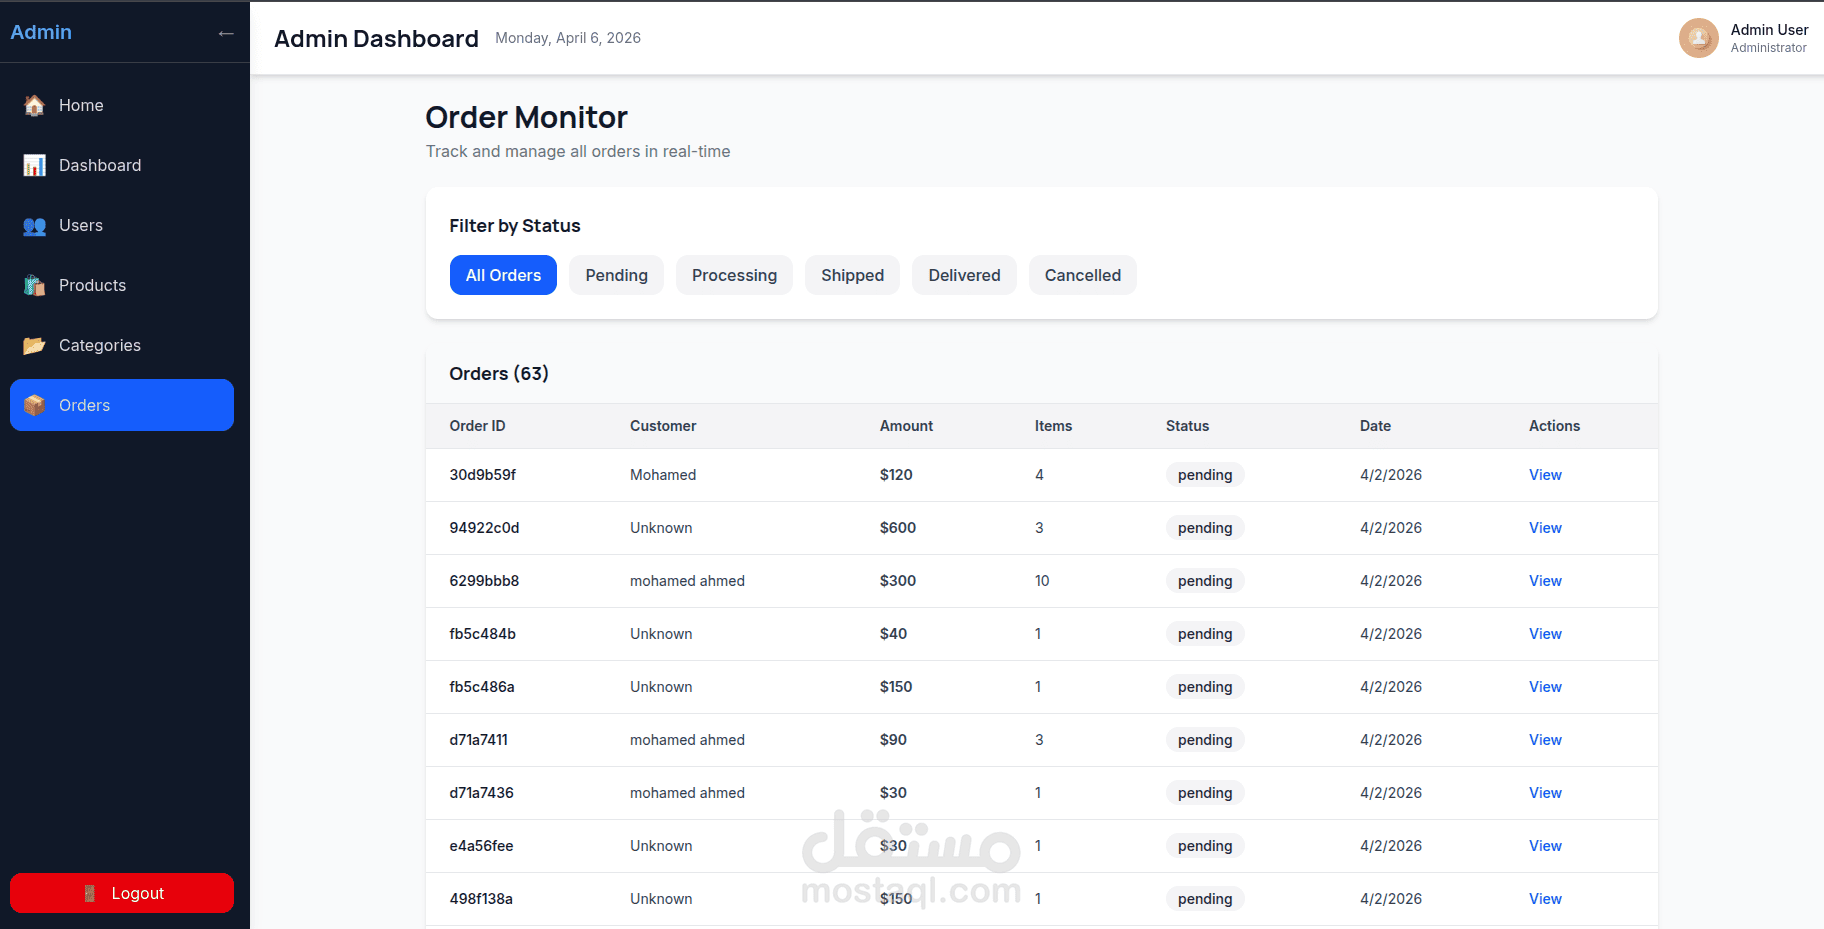
Task: Click the Categories folder icon
Action: point(35,345)
